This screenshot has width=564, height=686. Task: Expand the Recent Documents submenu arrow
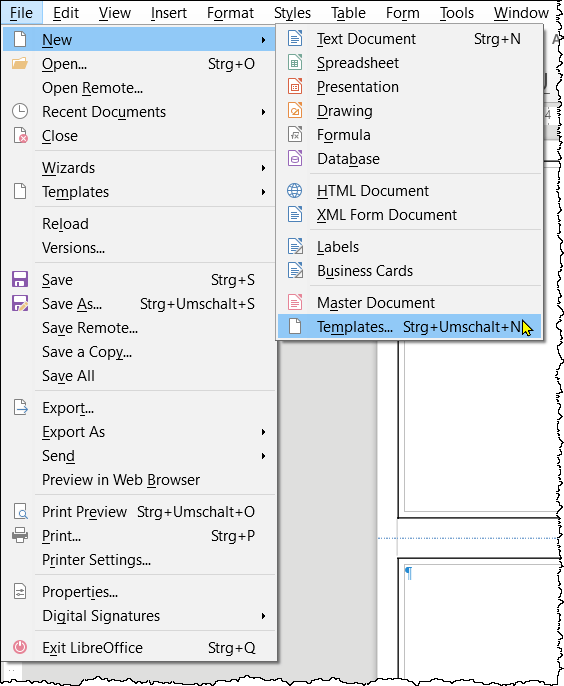[x=263, y=112]
